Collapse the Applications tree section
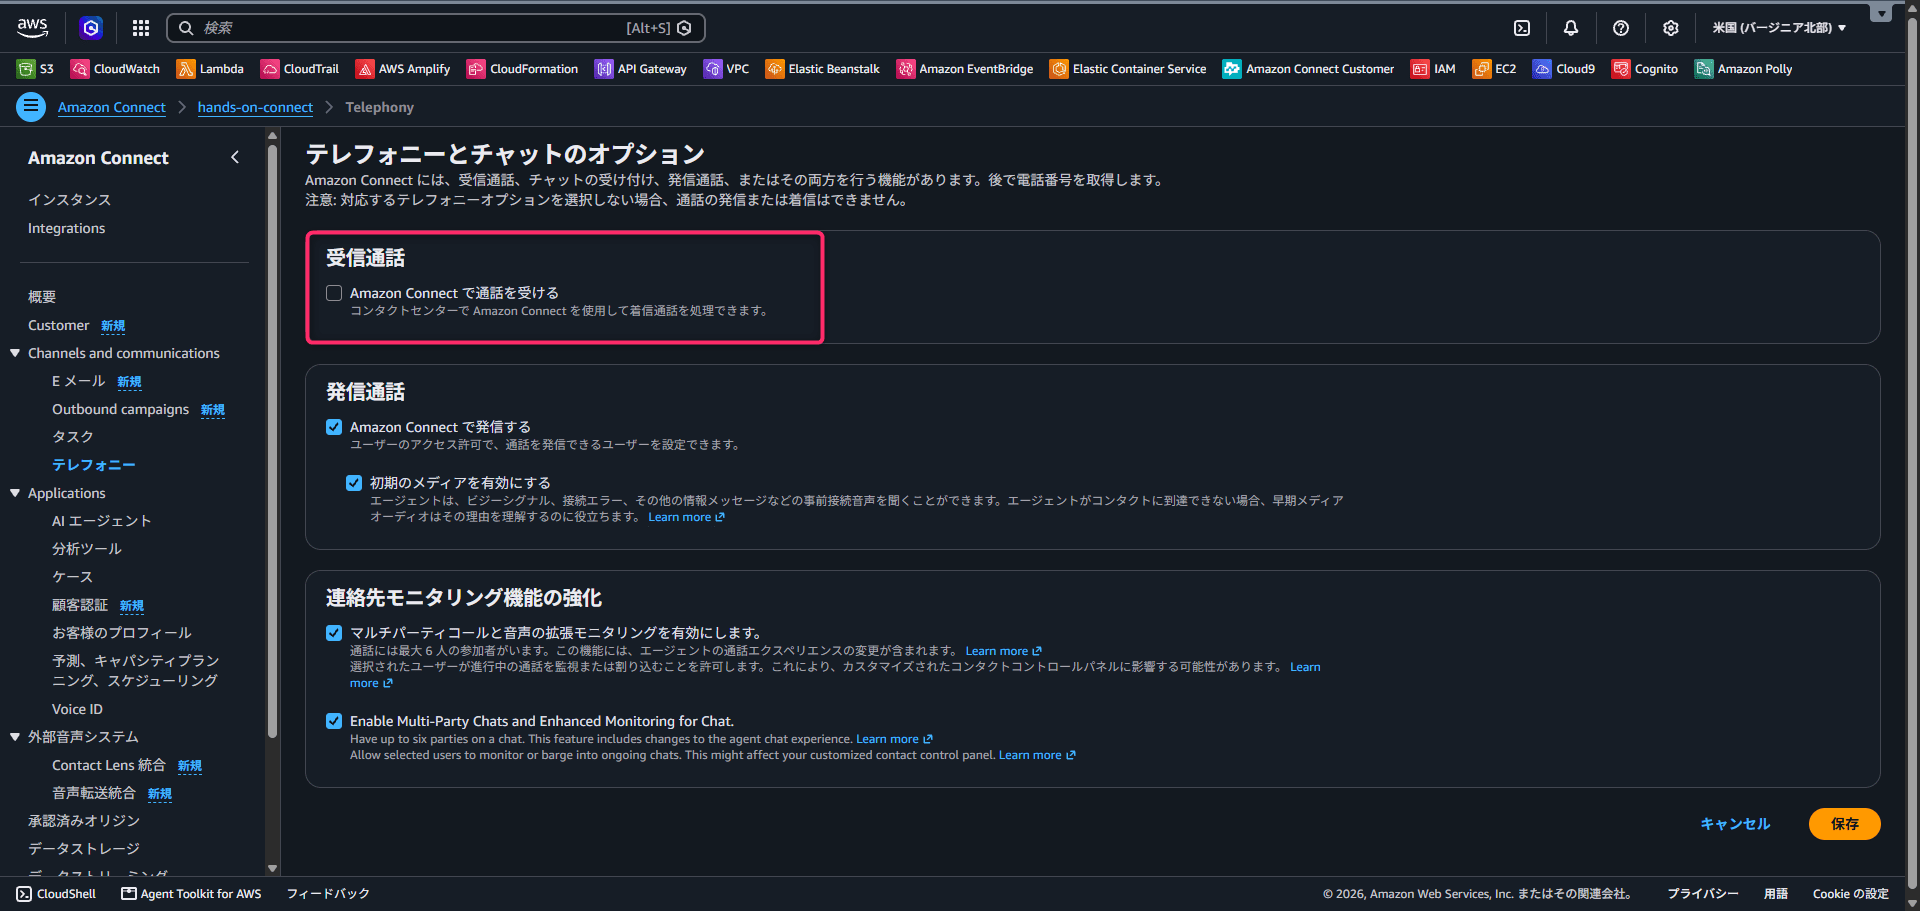 [15, 493]
